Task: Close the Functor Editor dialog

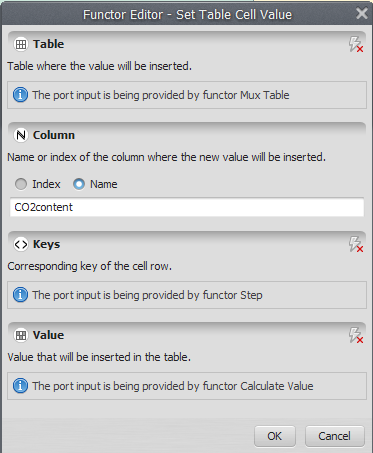Action: 362,14
